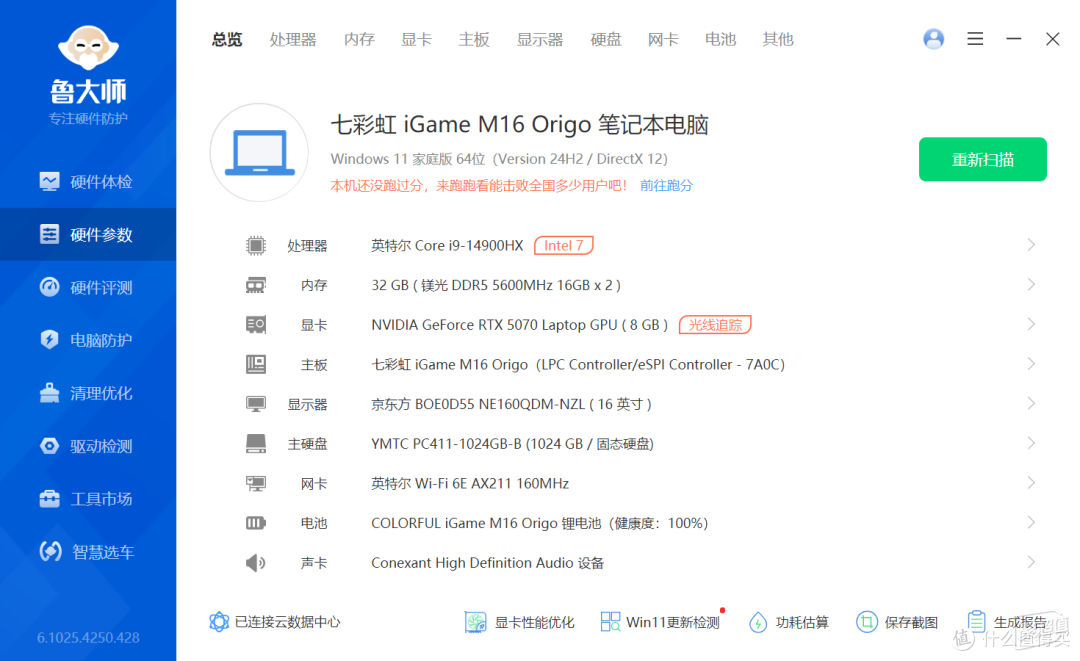Screen dimensions: 1080x661
Task: Open 显卡性能优化 tool
Action: (x=519, y=622)
